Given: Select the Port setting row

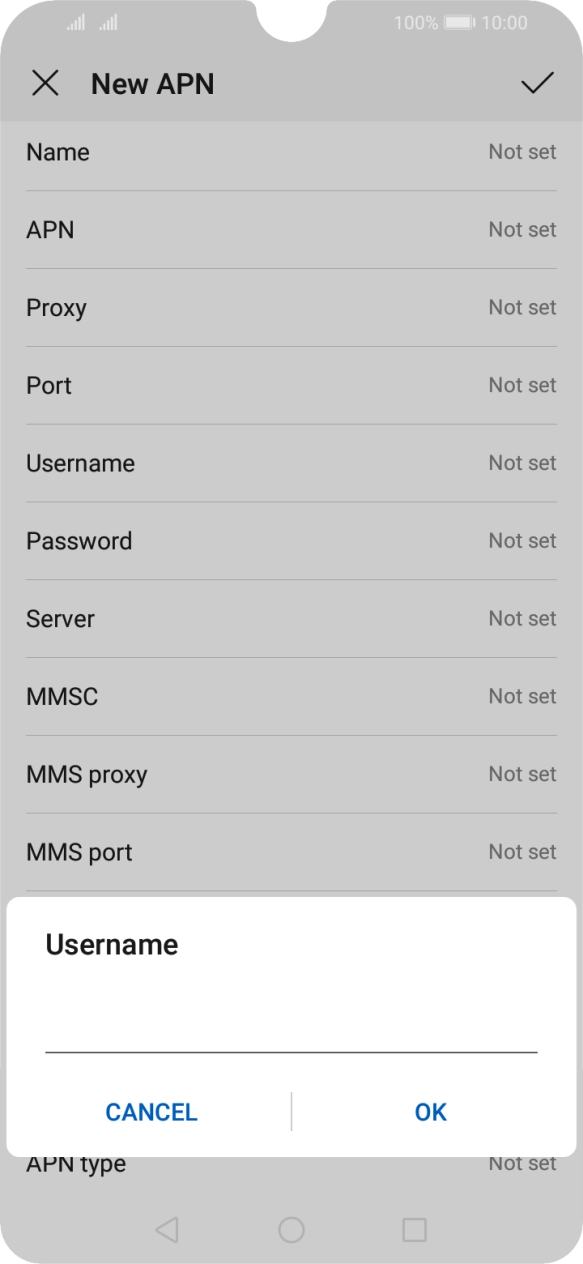Looking at the screenshot, I should pos(291,385).
